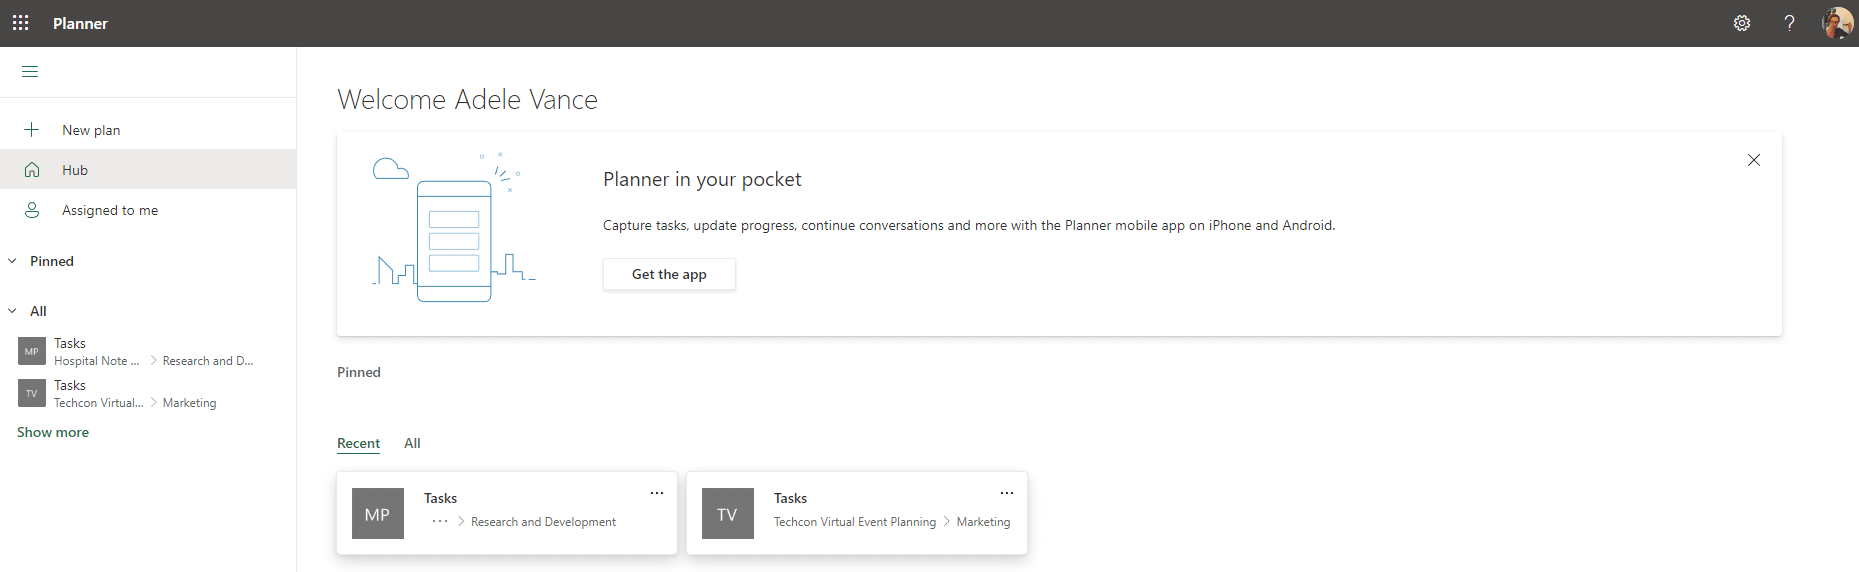Viewport: 1859px width, 572px height.
Task: Switch to the All tab
Action: 412,443
